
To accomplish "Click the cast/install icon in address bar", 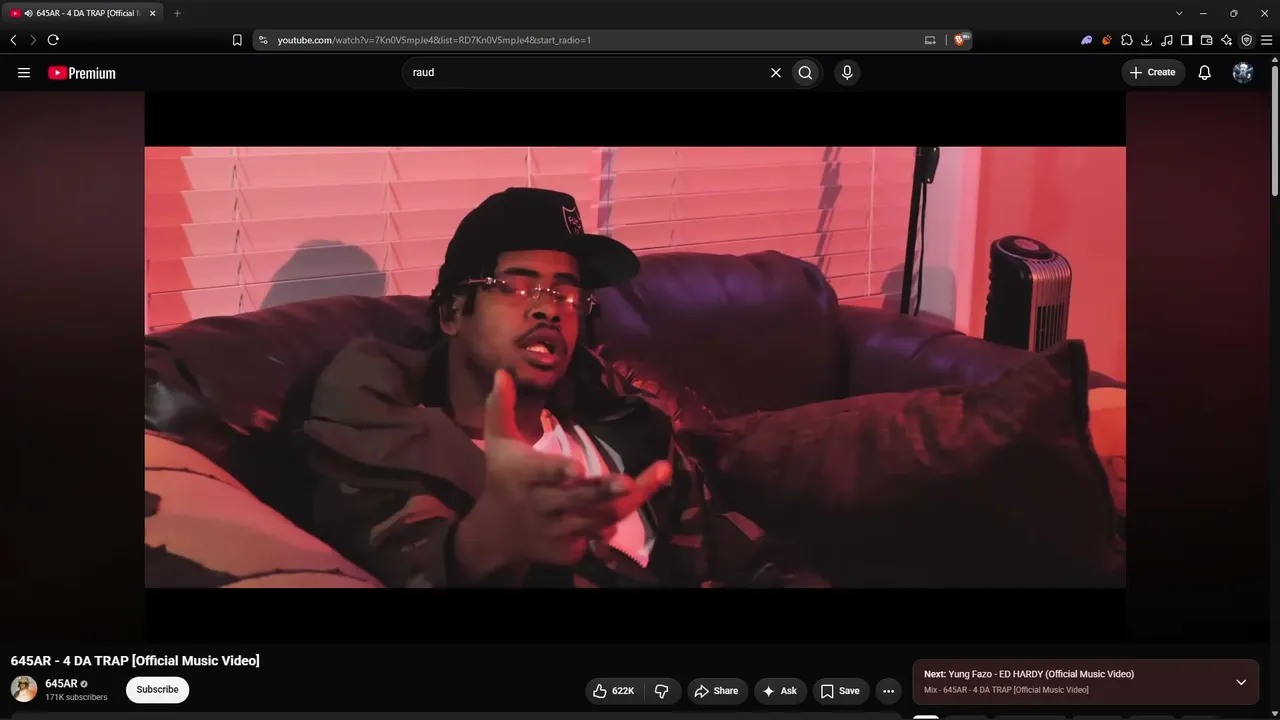I will point(930,40).
